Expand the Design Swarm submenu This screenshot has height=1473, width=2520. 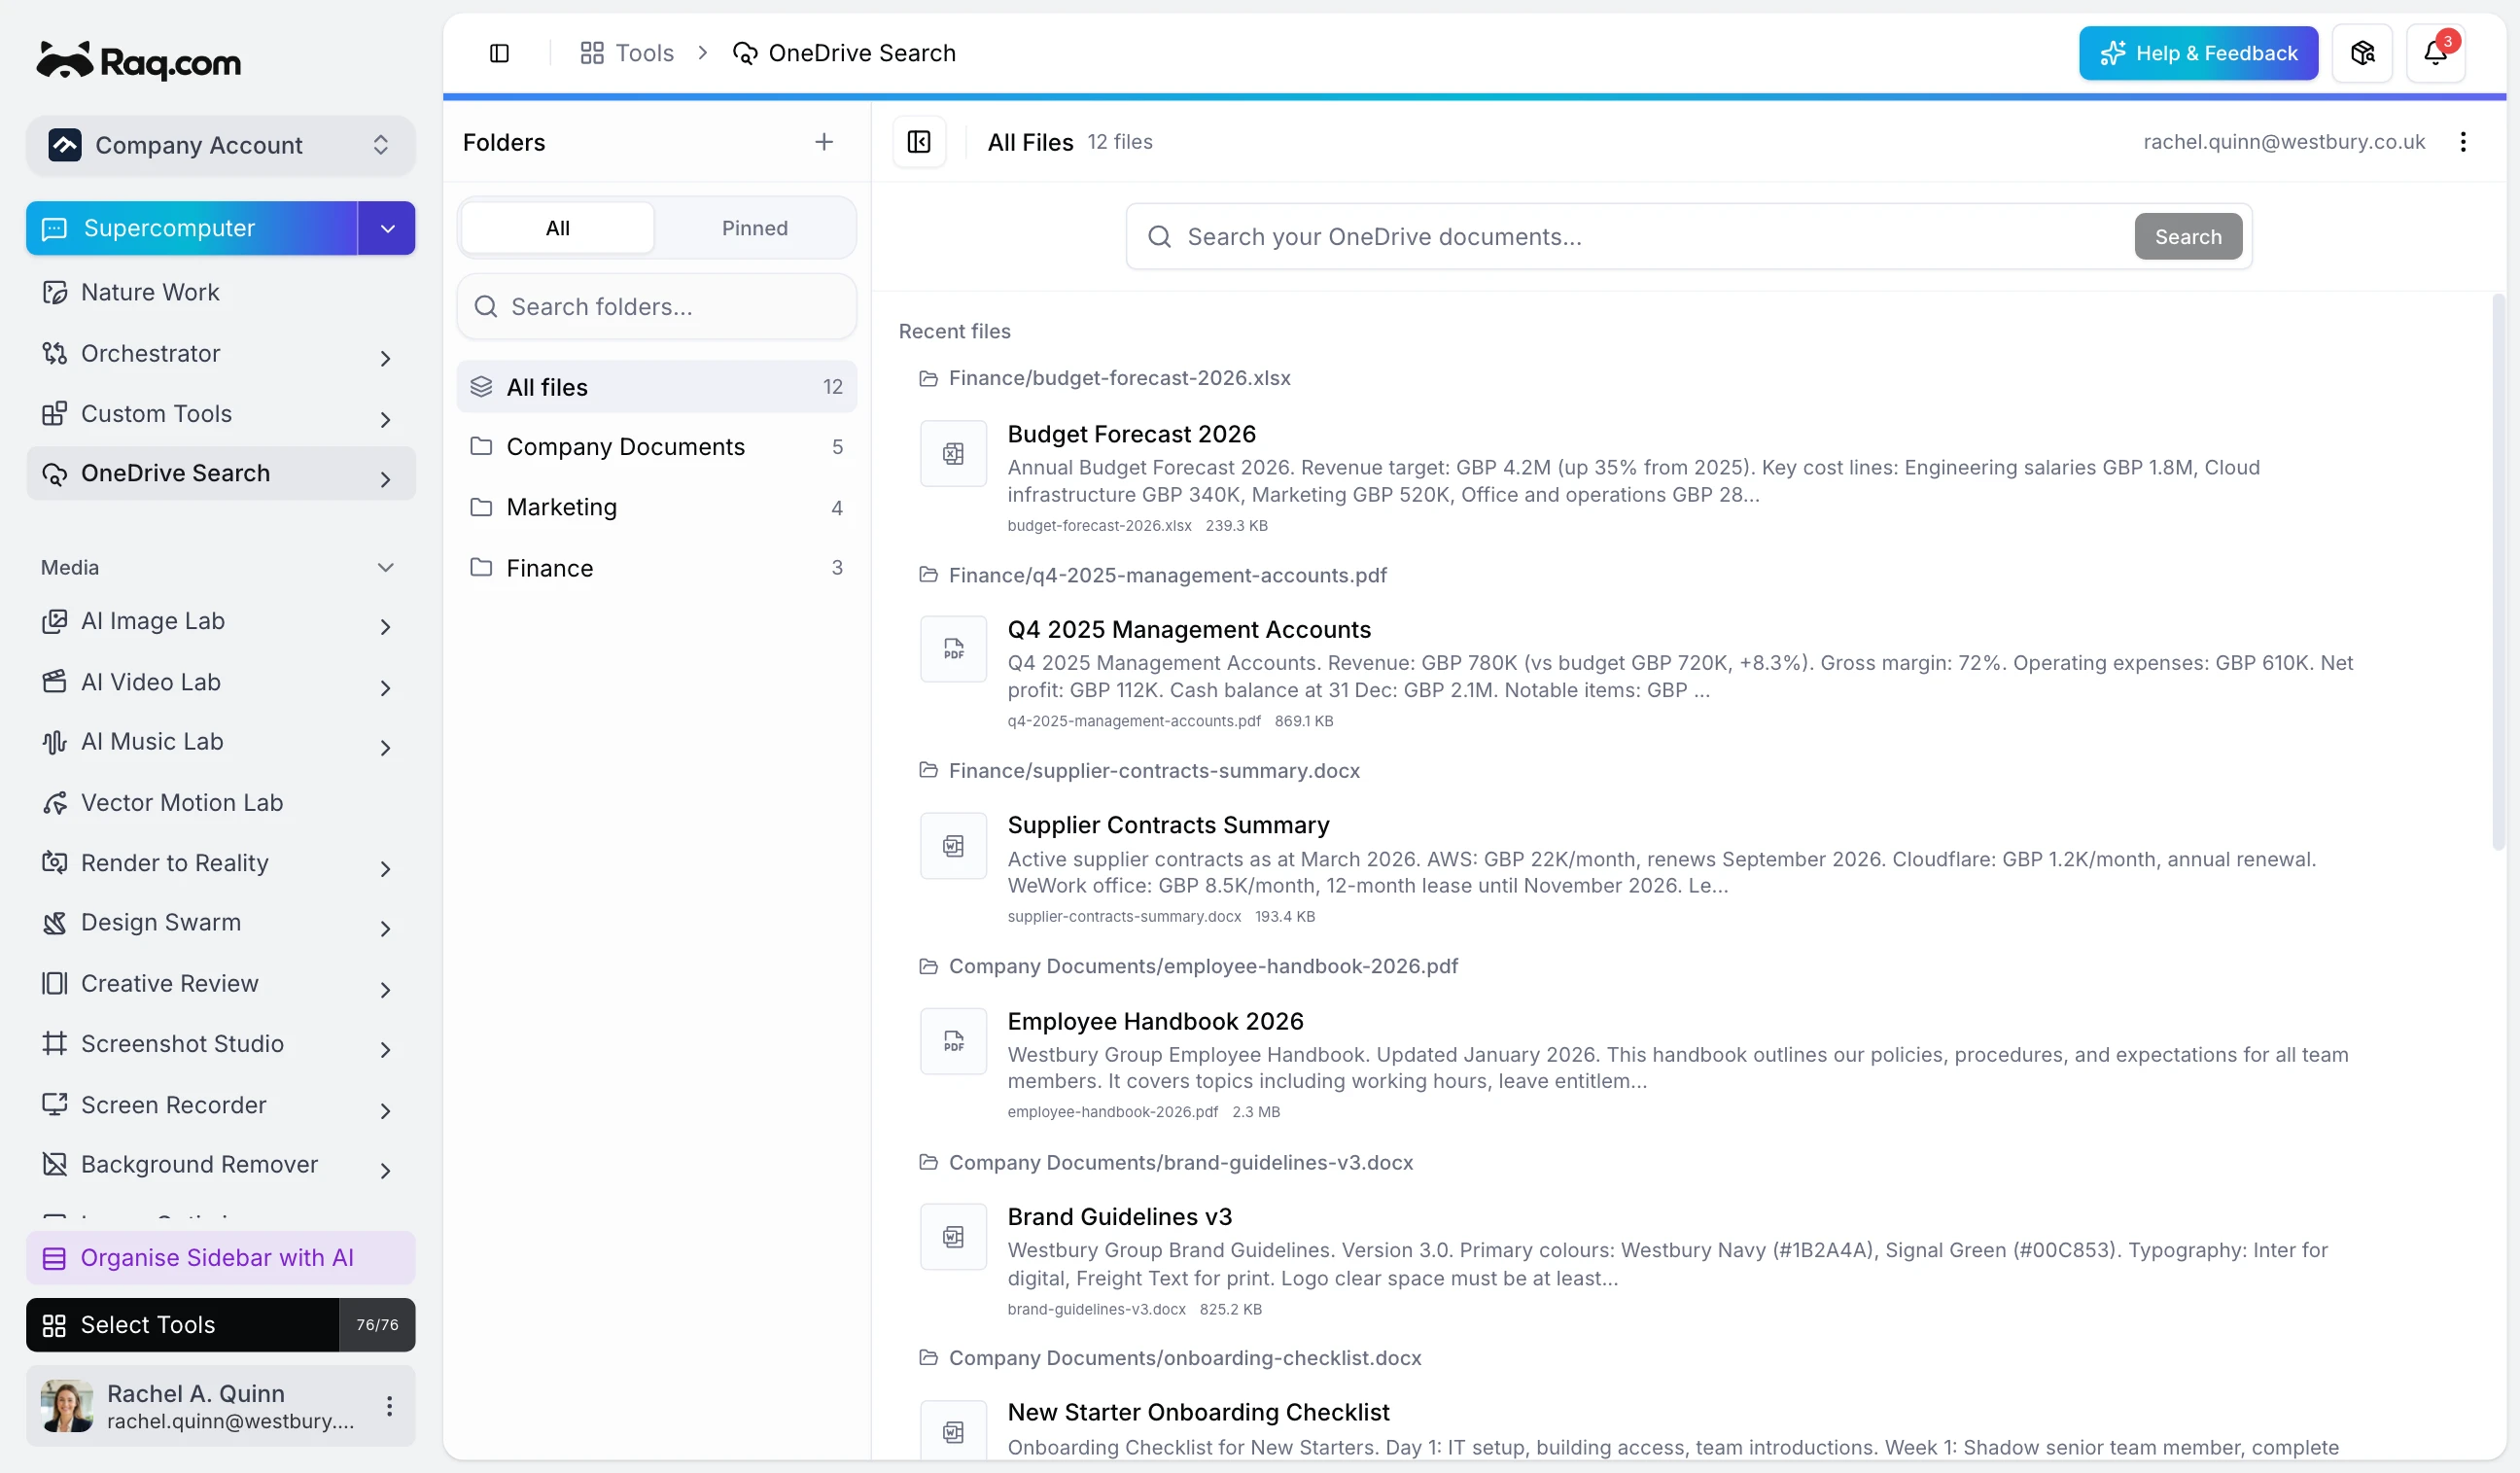pos(385,928)
